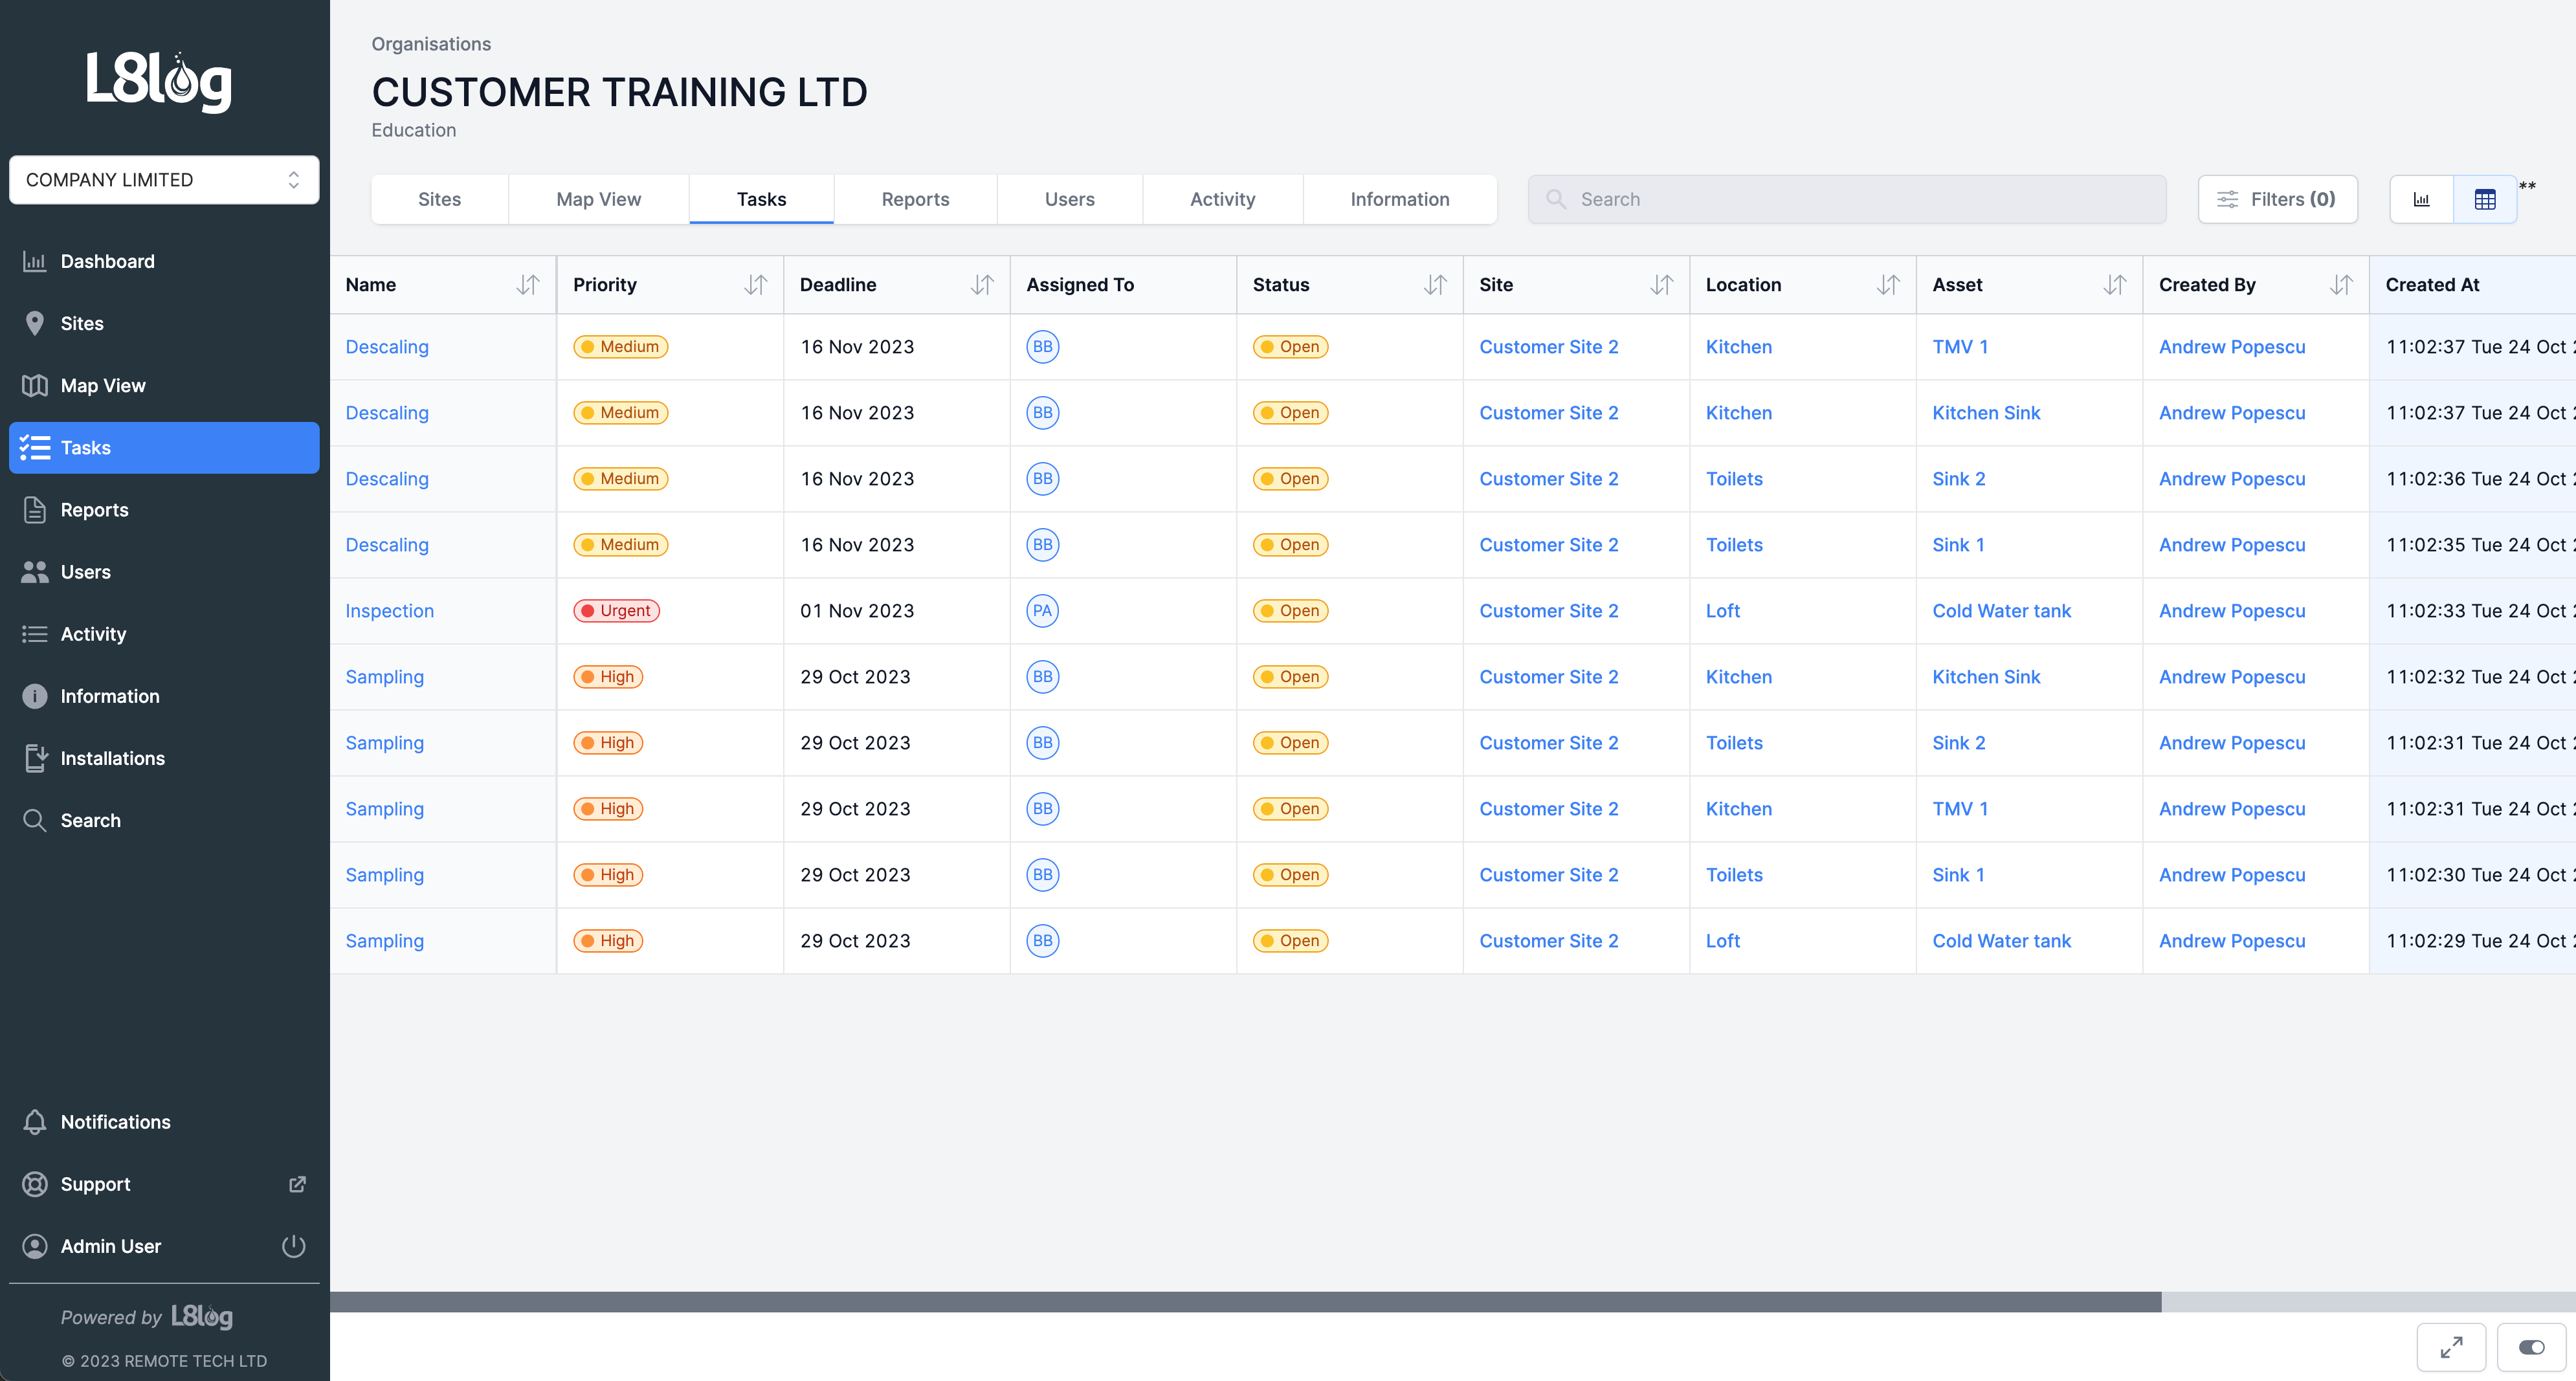
Task: Switch to the Sites tab
Action: click(x=441, y=199)
